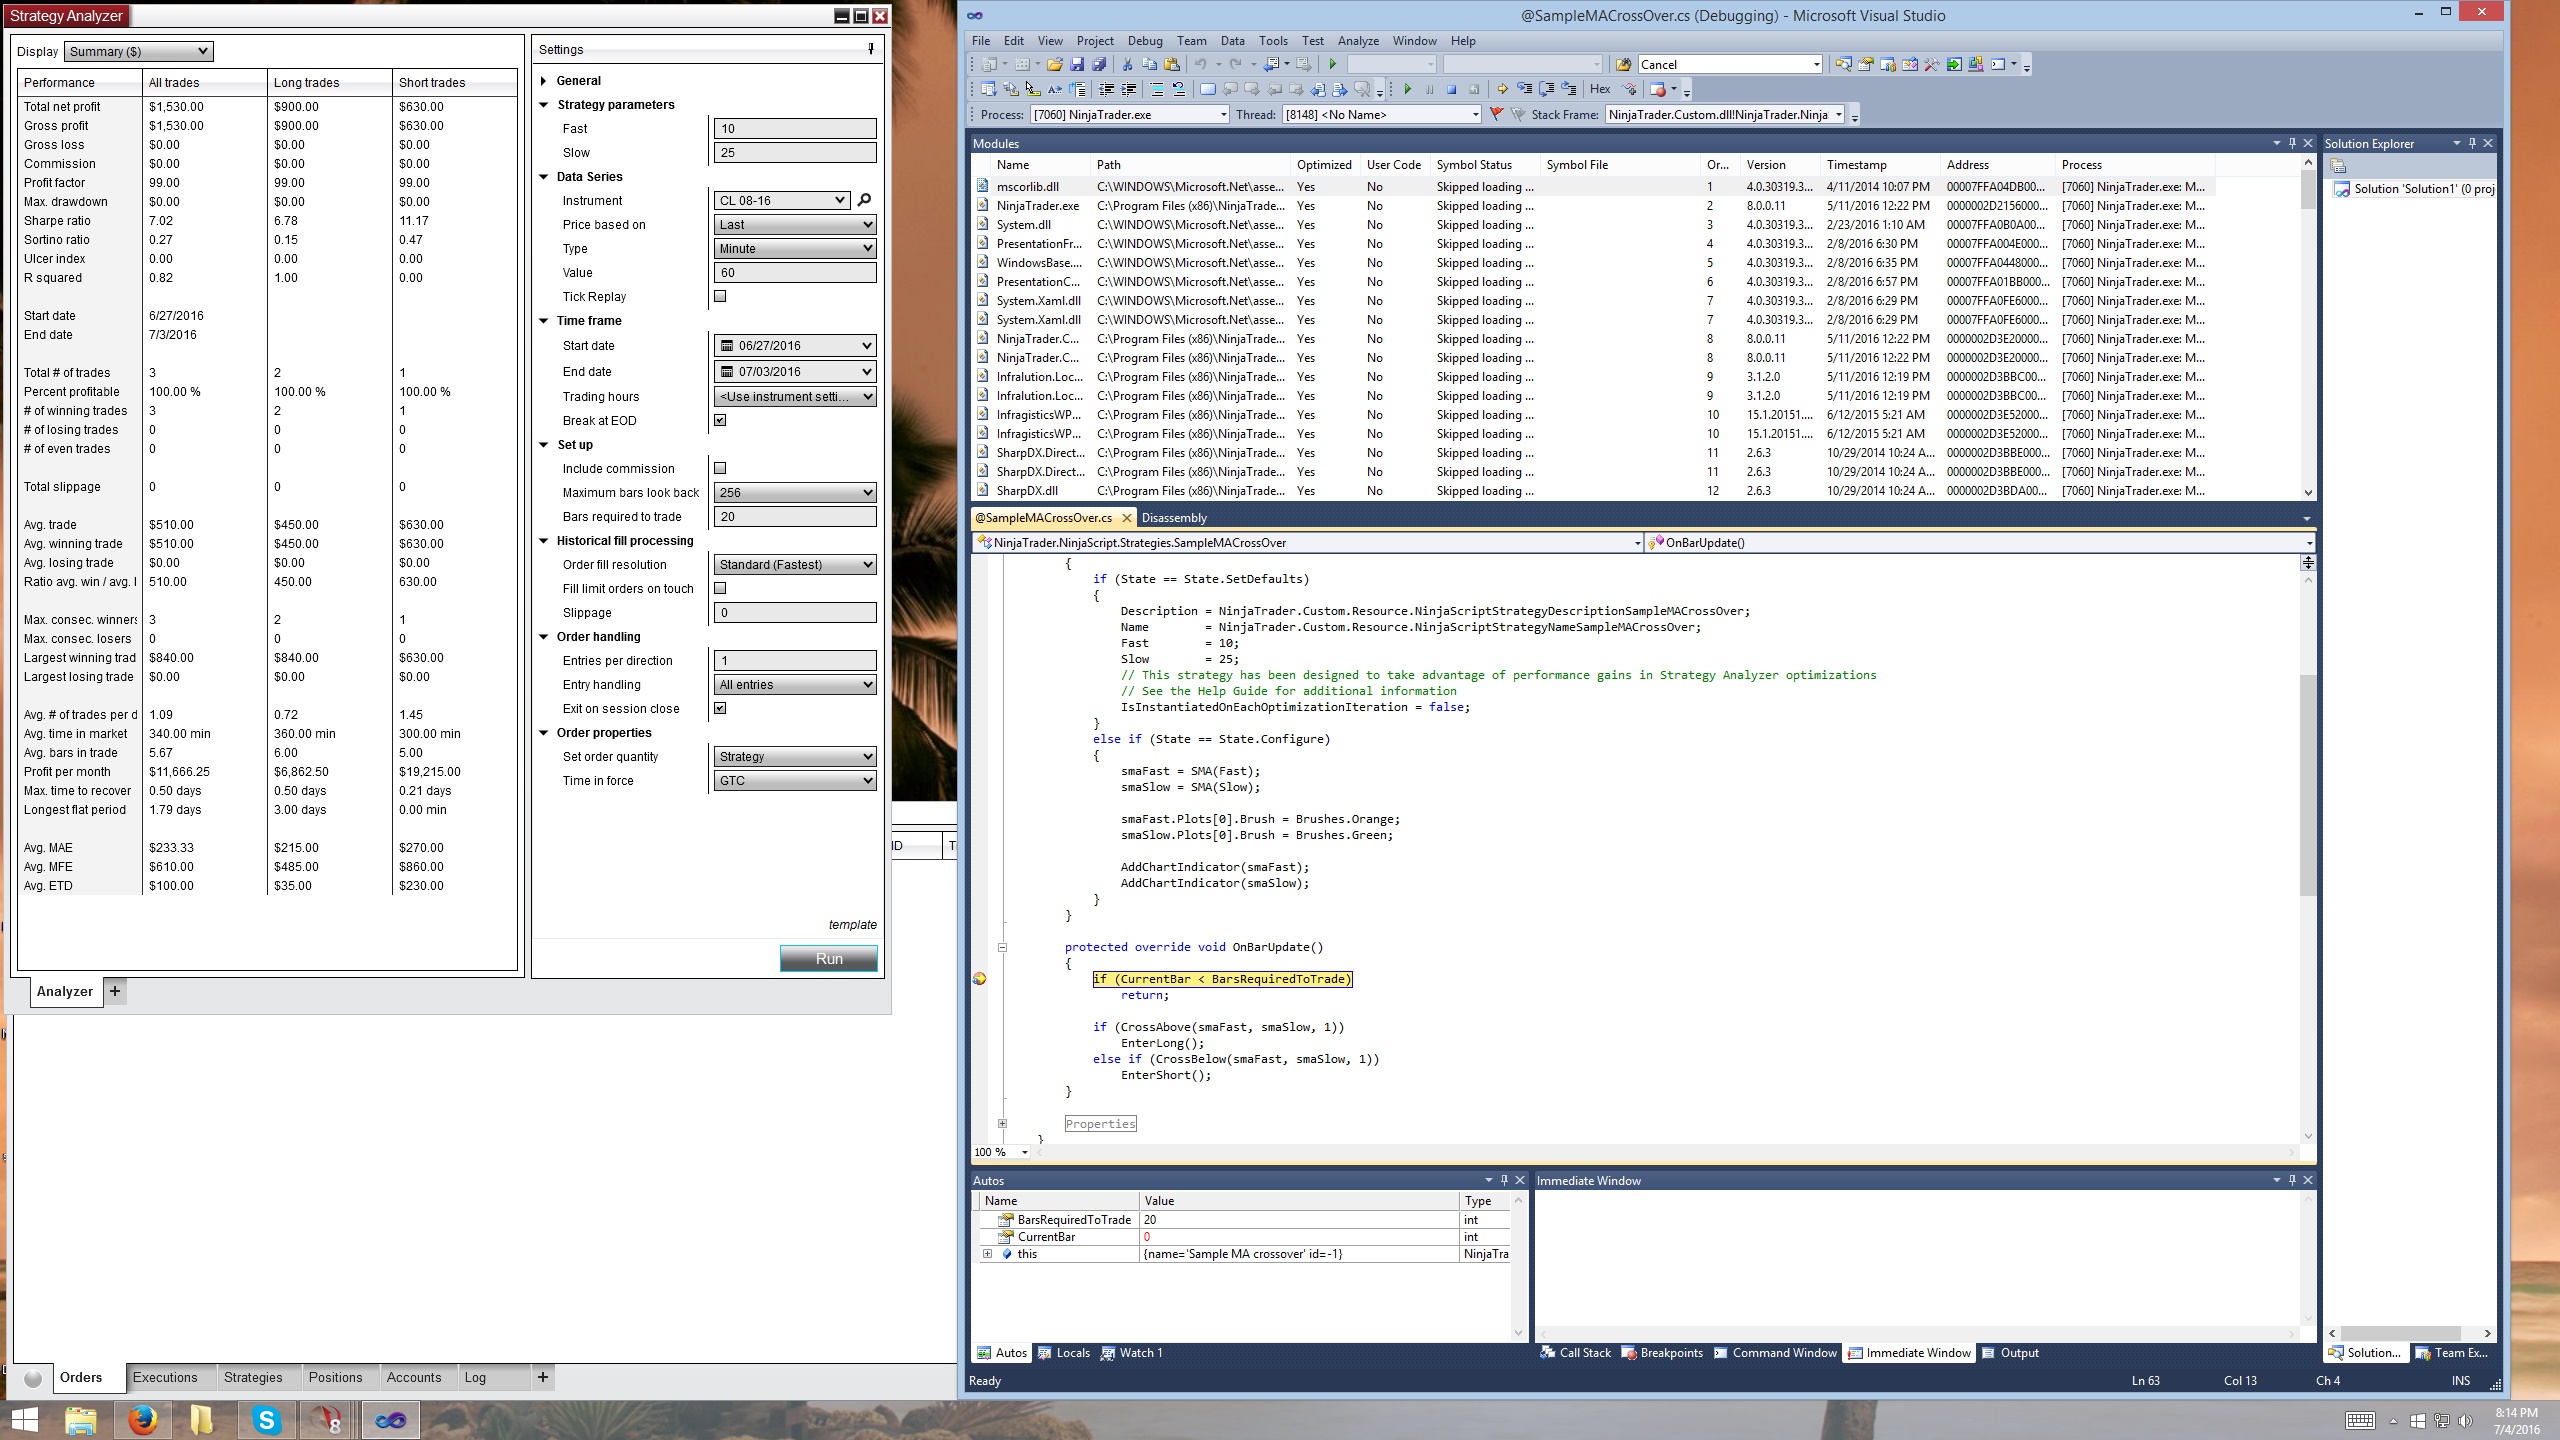This screenshot has width=2560, height=1440.
Task: Click the Slippage input field
Action: coord(795,612)
